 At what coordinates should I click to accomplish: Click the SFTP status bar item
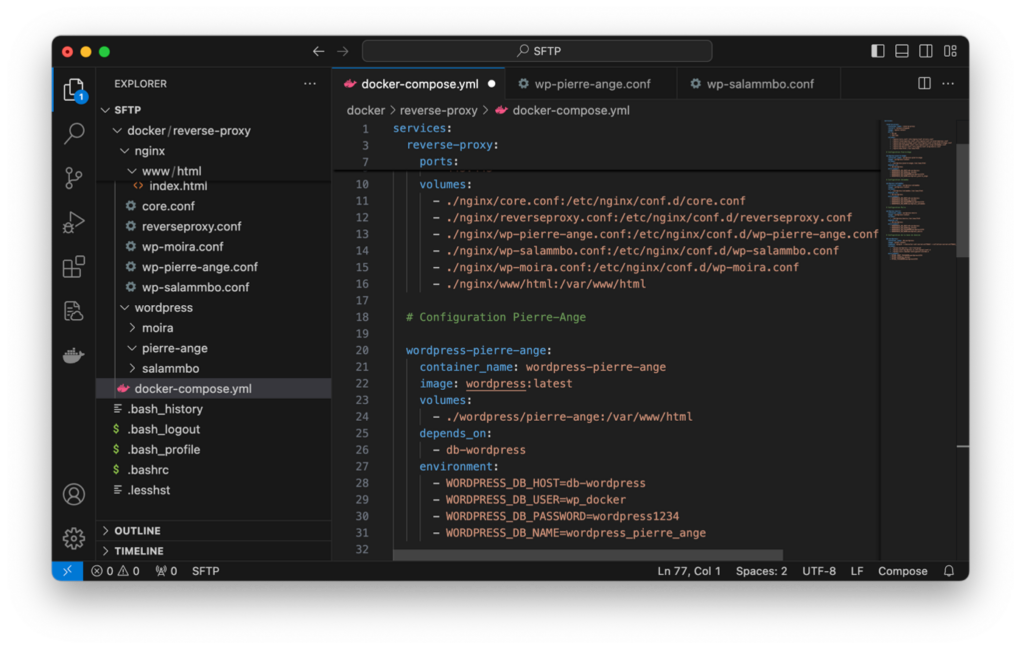point(205,571)
